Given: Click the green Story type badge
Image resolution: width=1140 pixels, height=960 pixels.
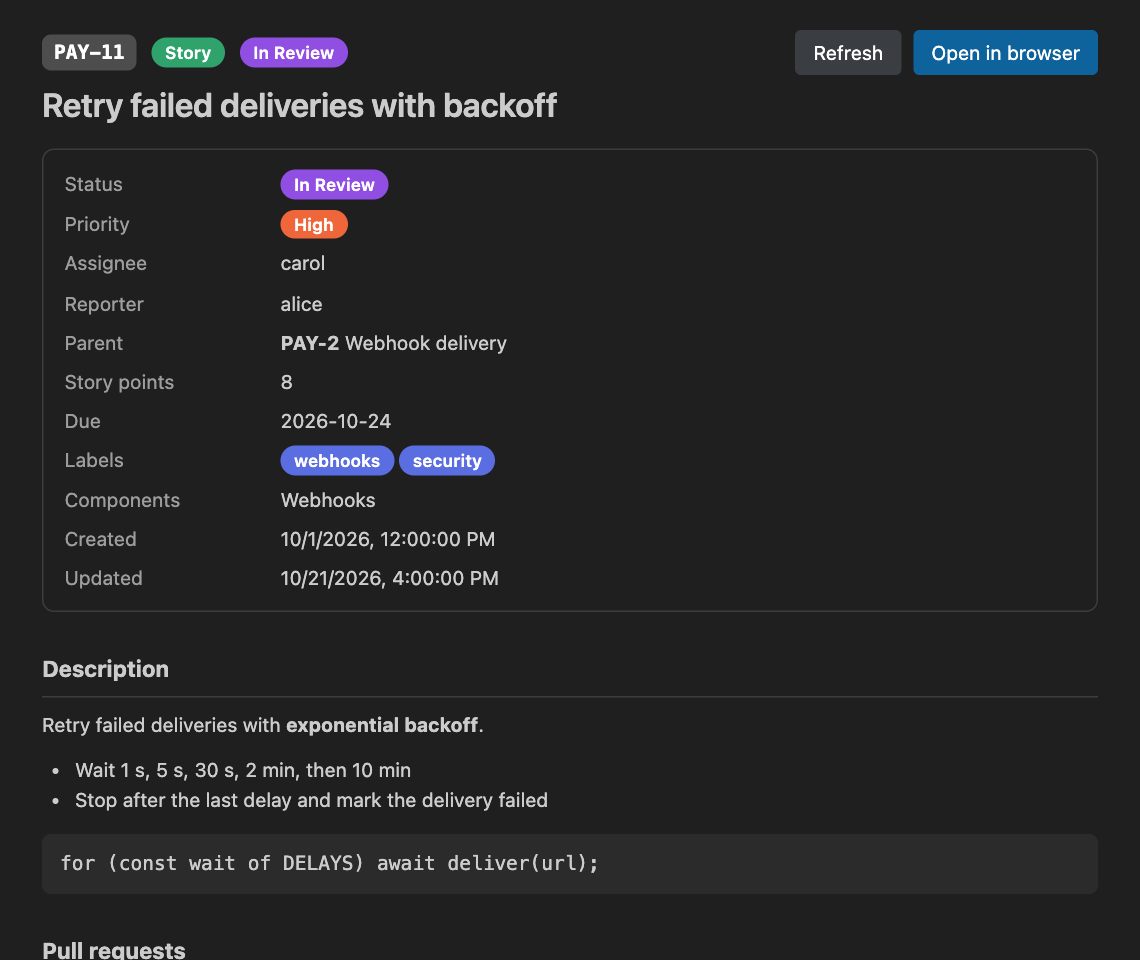Looking at the screenshot, I should (x=188, y=52).
